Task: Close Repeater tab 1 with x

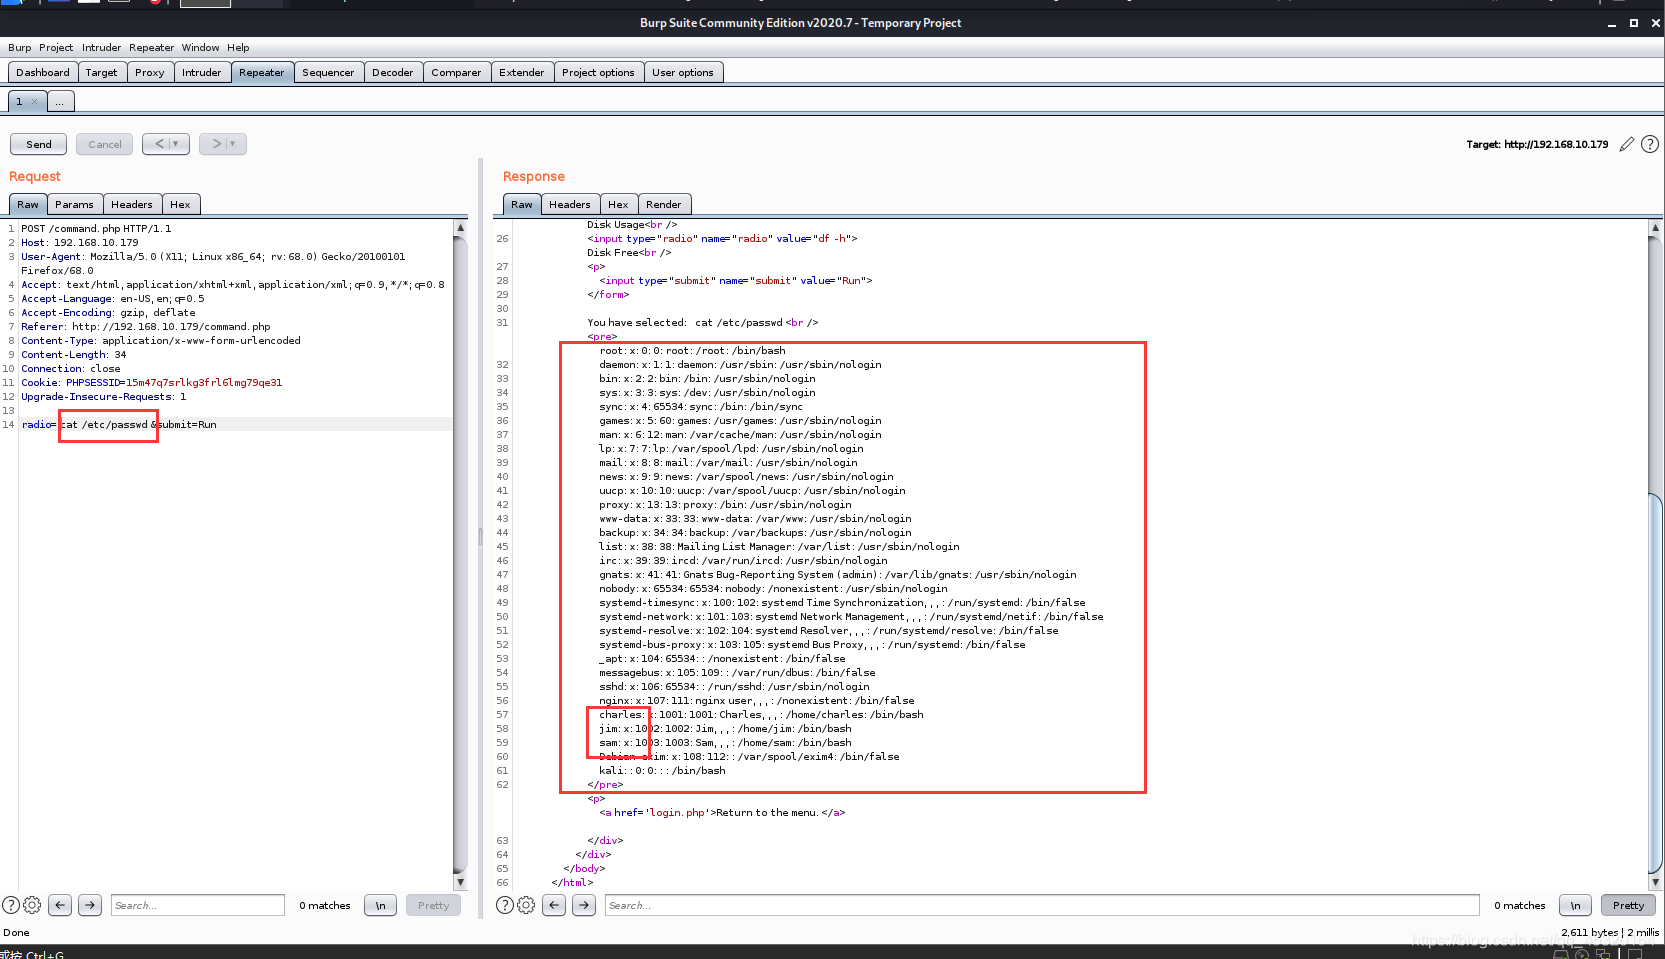Action: pos(34,101)
